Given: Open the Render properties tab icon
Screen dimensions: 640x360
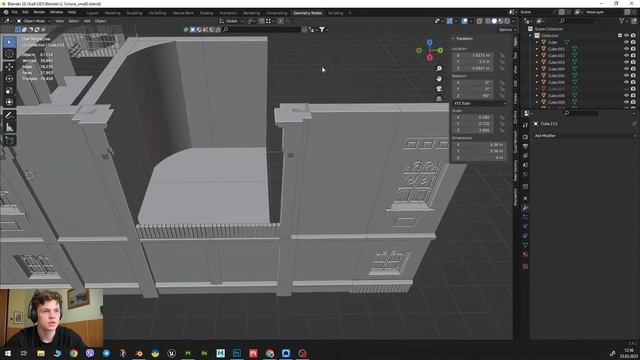Looking at the screenshot, I should point(525,137).
